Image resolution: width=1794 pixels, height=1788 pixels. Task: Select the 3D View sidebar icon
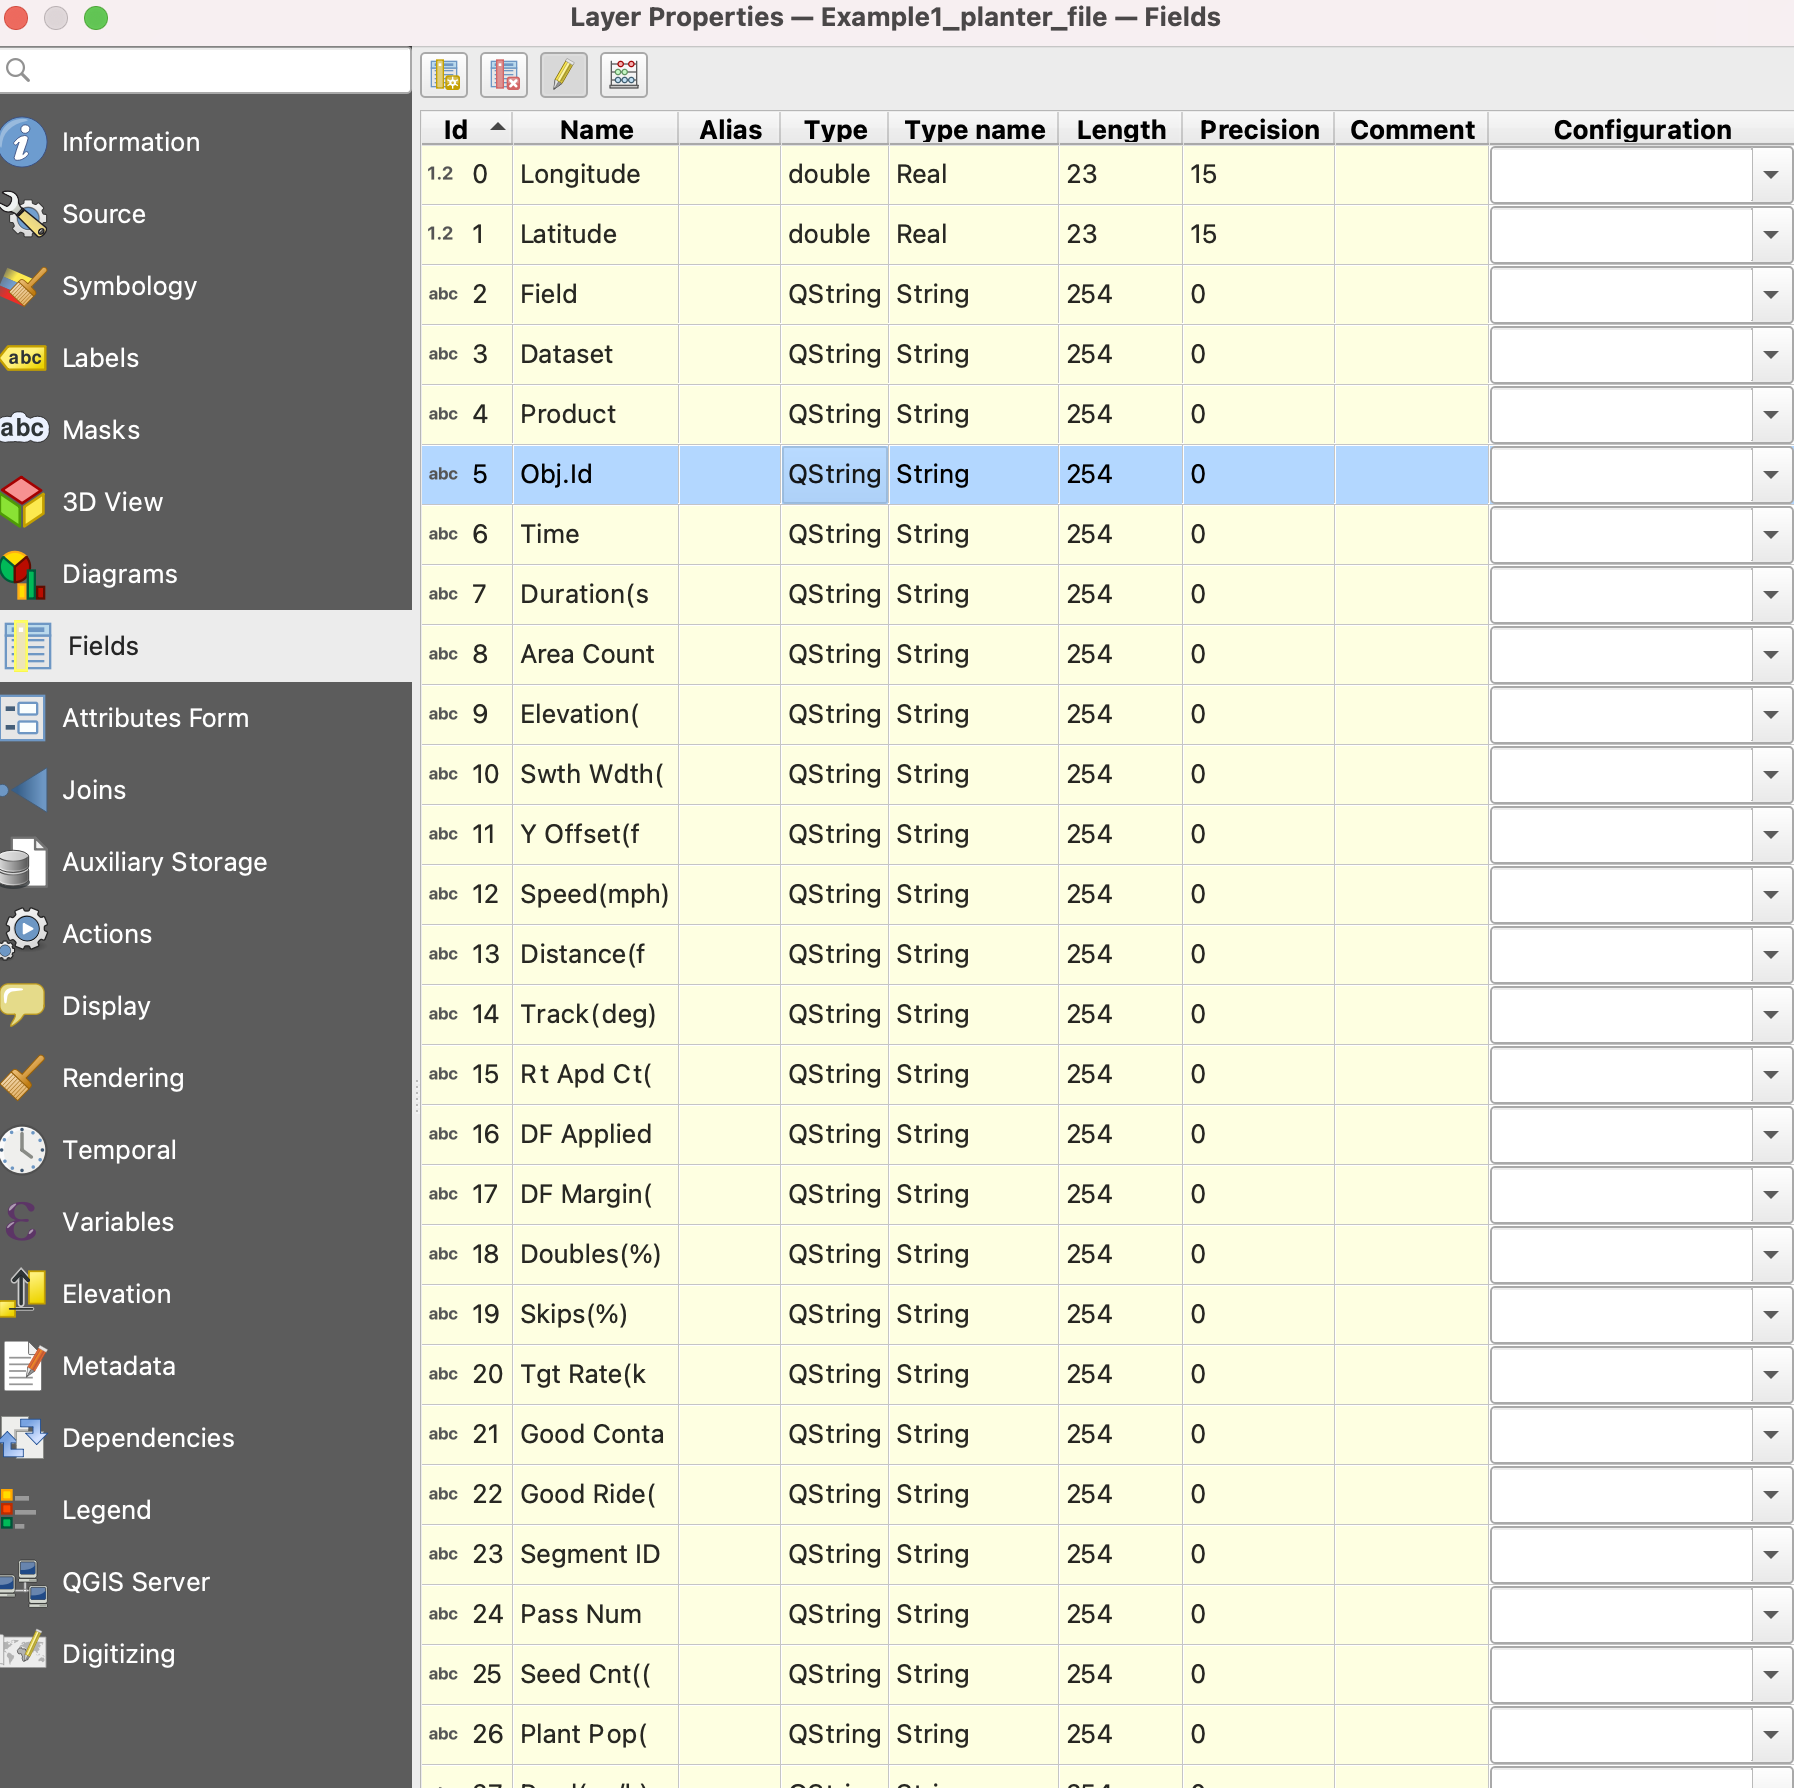tap(24, 502)
